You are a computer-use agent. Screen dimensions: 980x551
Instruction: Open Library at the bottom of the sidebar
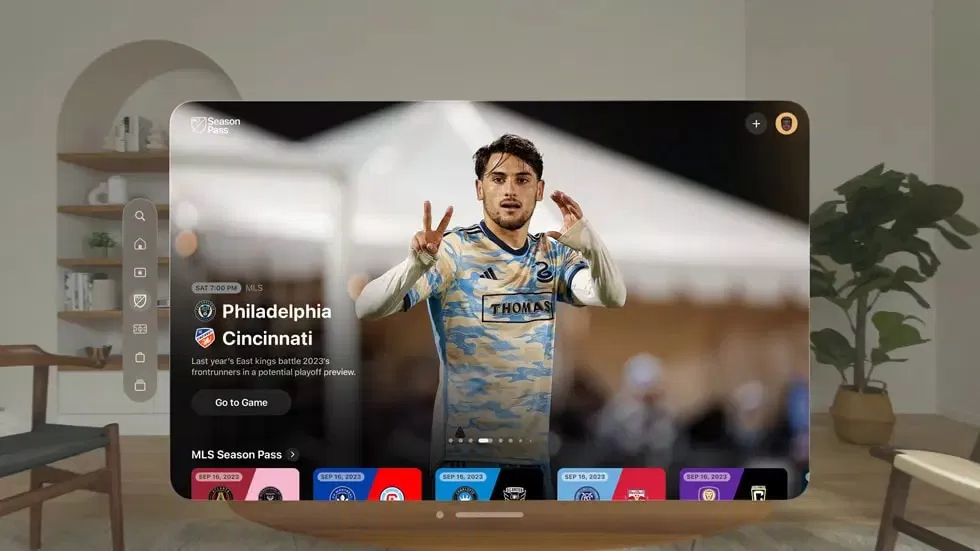(x=140, y=385)
